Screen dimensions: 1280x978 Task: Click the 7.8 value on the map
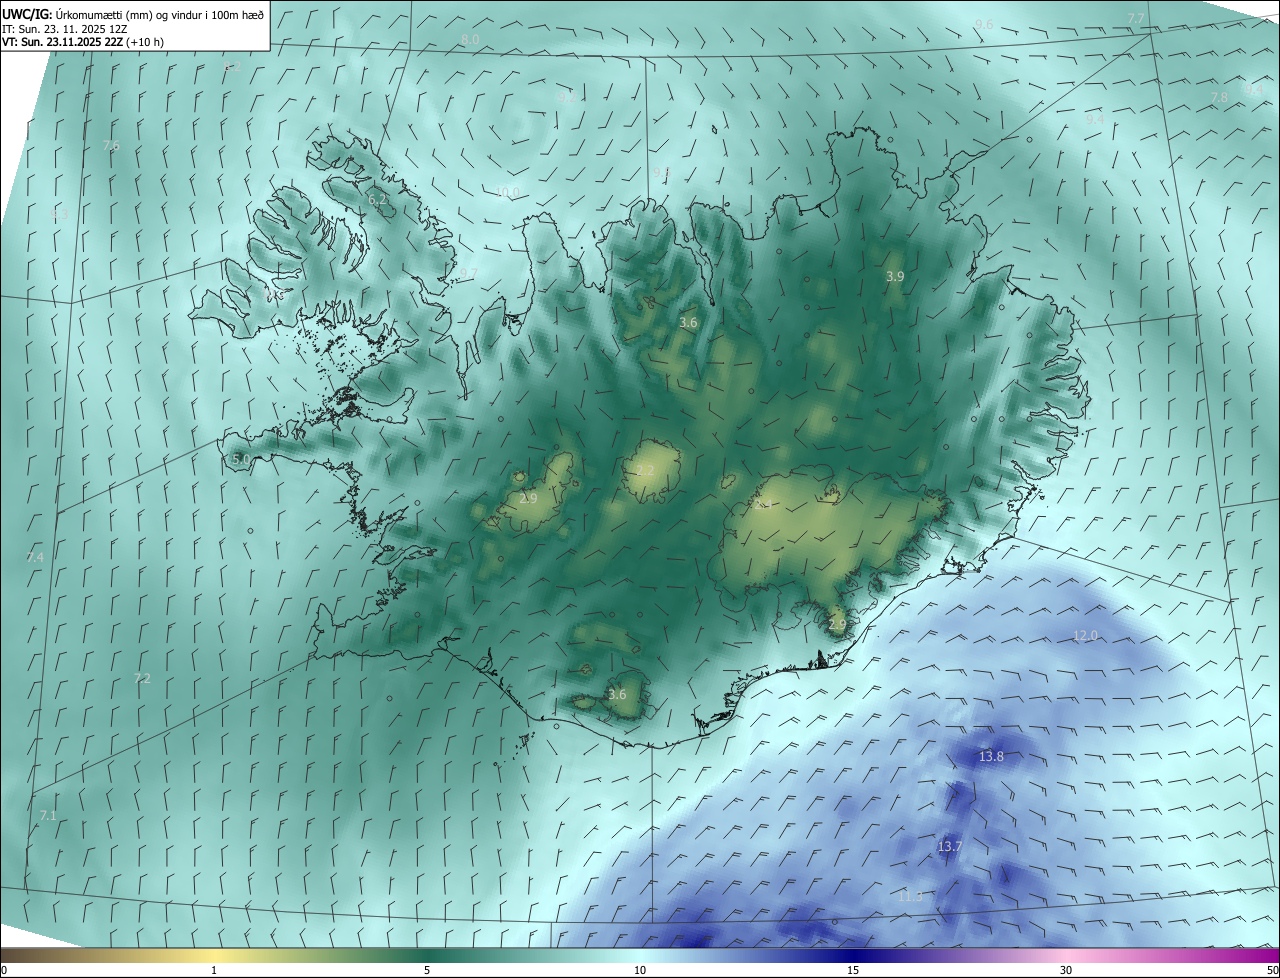click(x=1219, y=98)
